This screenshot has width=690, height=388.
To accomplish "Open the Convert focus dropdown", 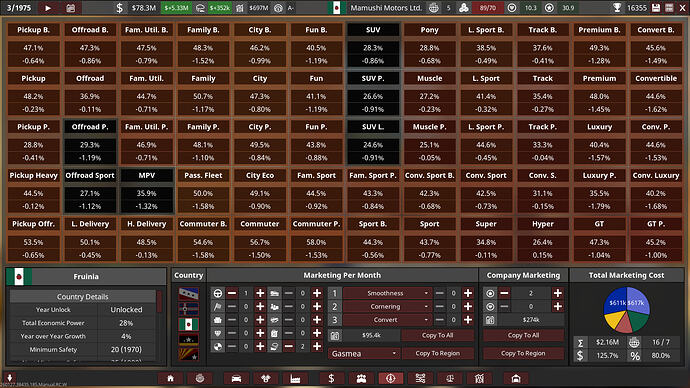I will (387, 320).
